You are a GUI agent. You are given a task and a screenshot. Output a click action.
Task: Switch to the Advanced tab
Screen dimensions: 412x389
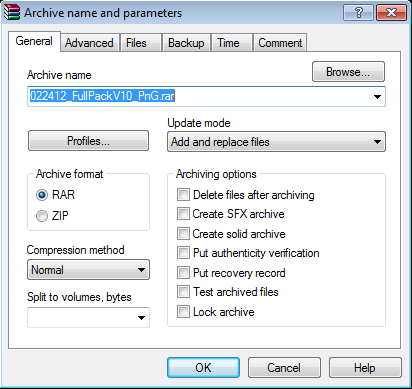[x=89, y=43]
